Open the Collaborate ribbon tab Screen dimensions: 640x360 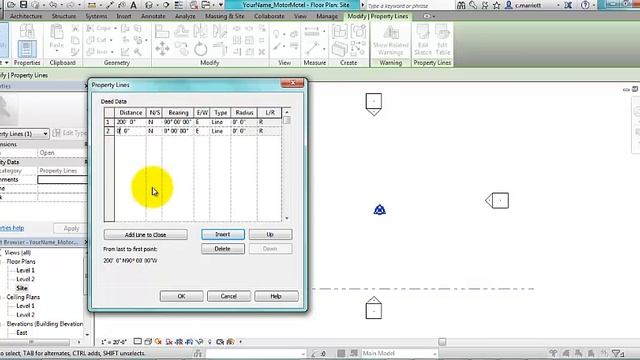[x=269, y=16]
